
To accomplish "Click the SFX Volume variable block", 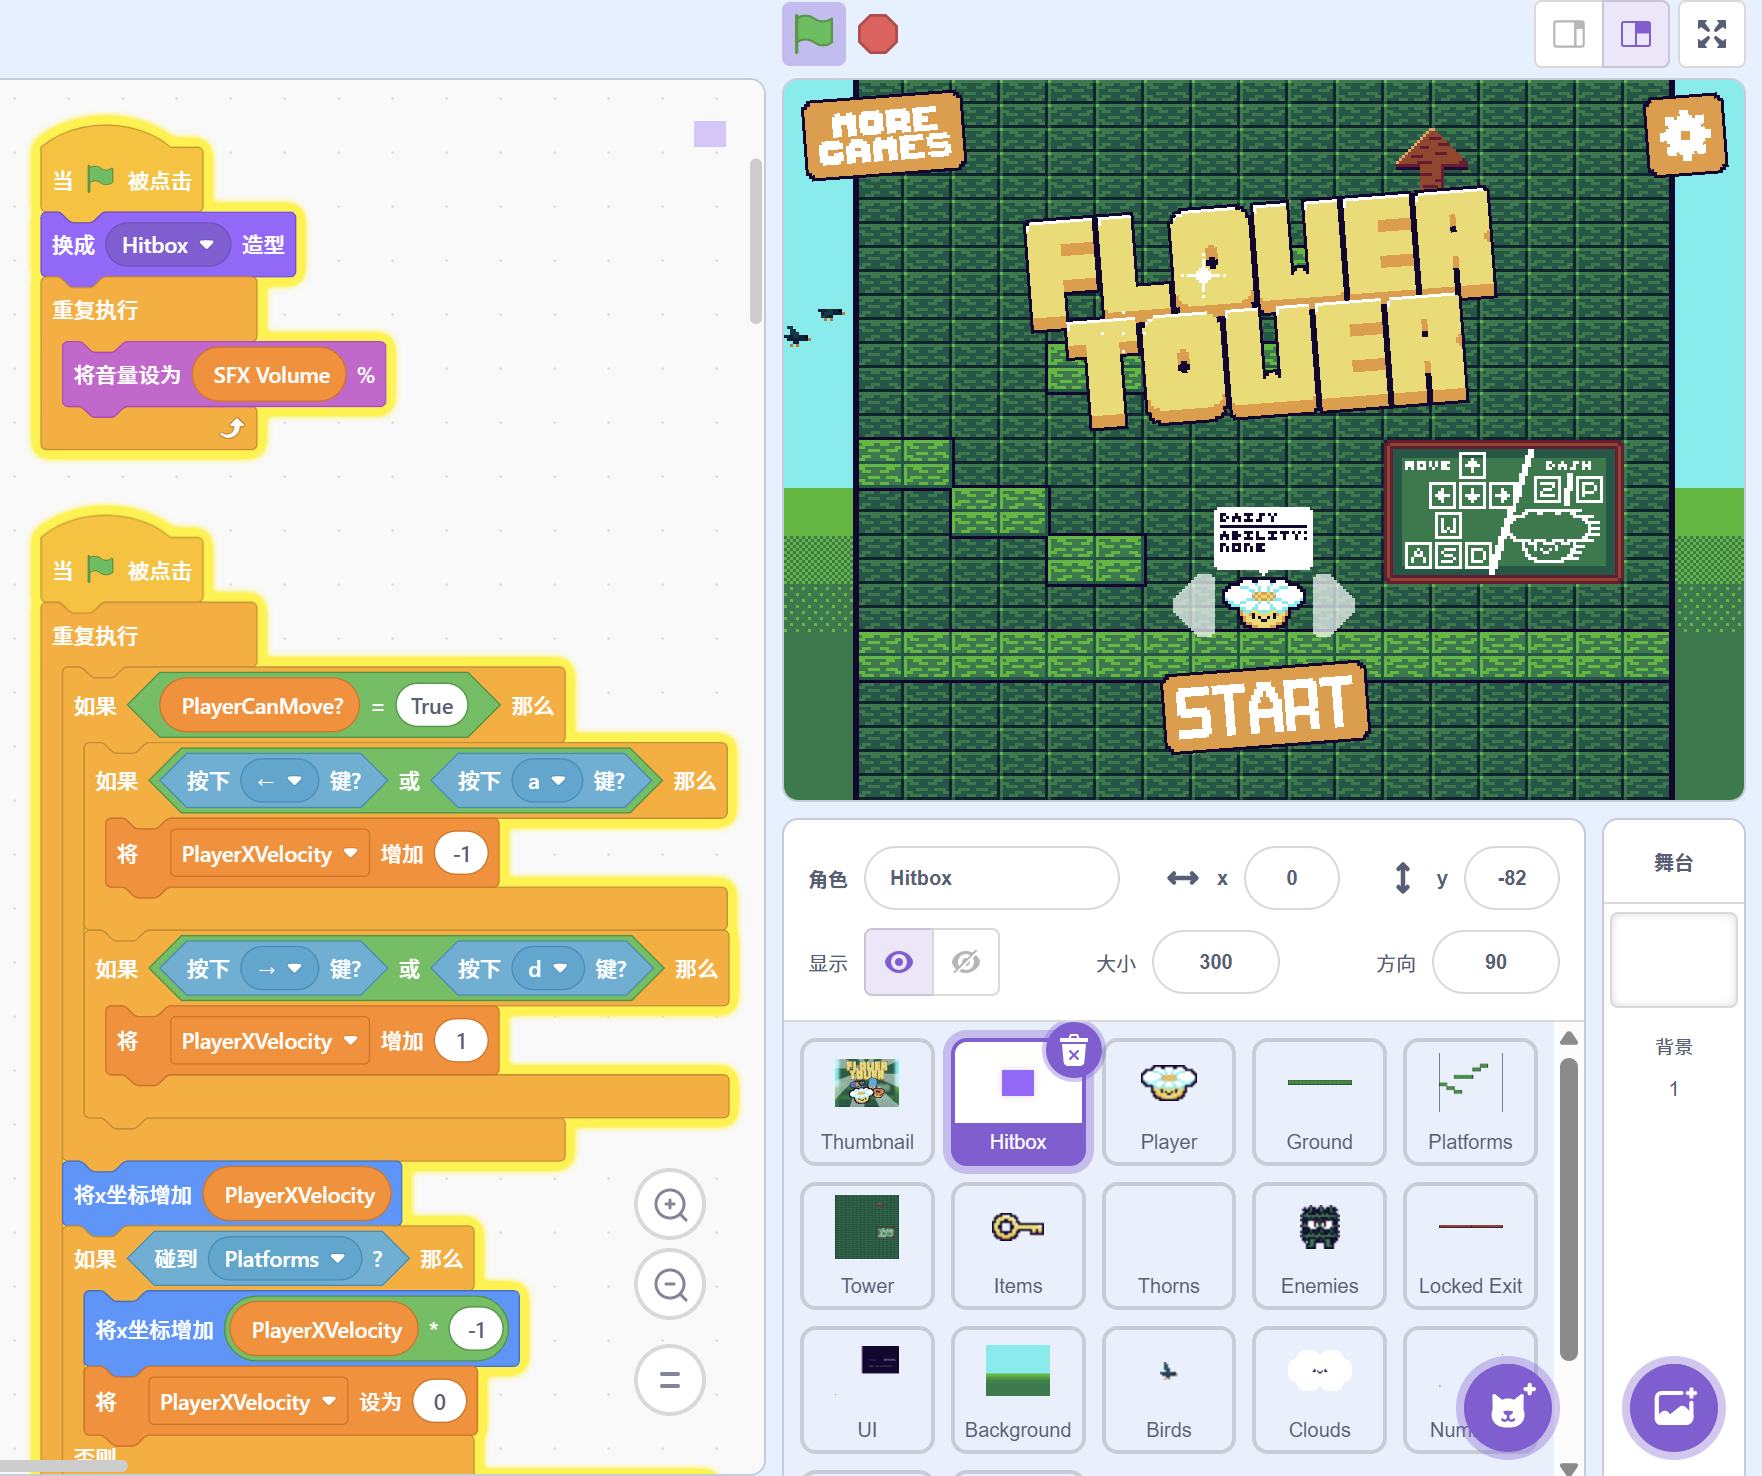I will coord(271,375).
